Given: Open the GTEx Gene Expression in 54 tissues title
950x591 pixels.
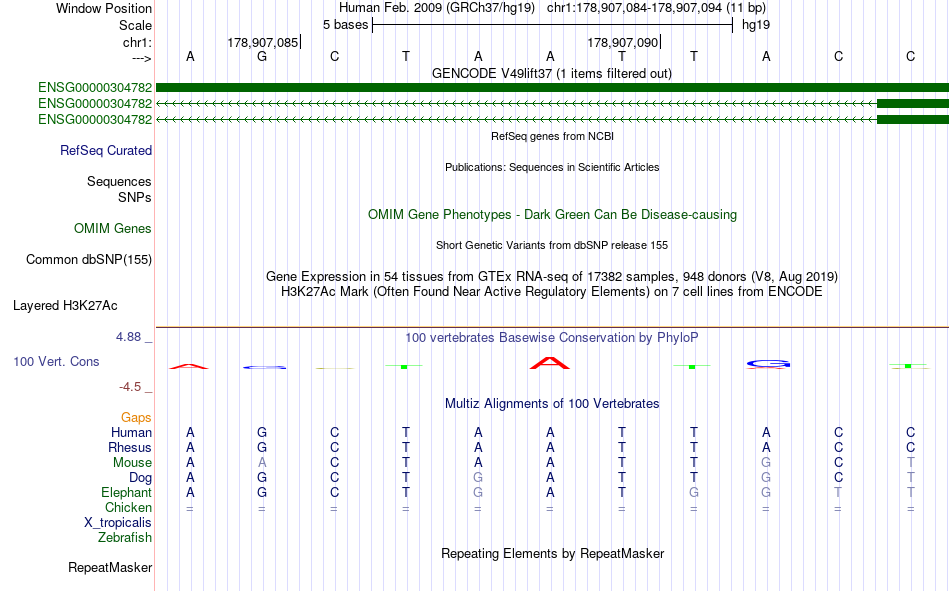Looking at the screenshot, I should (x=552, y=276).
